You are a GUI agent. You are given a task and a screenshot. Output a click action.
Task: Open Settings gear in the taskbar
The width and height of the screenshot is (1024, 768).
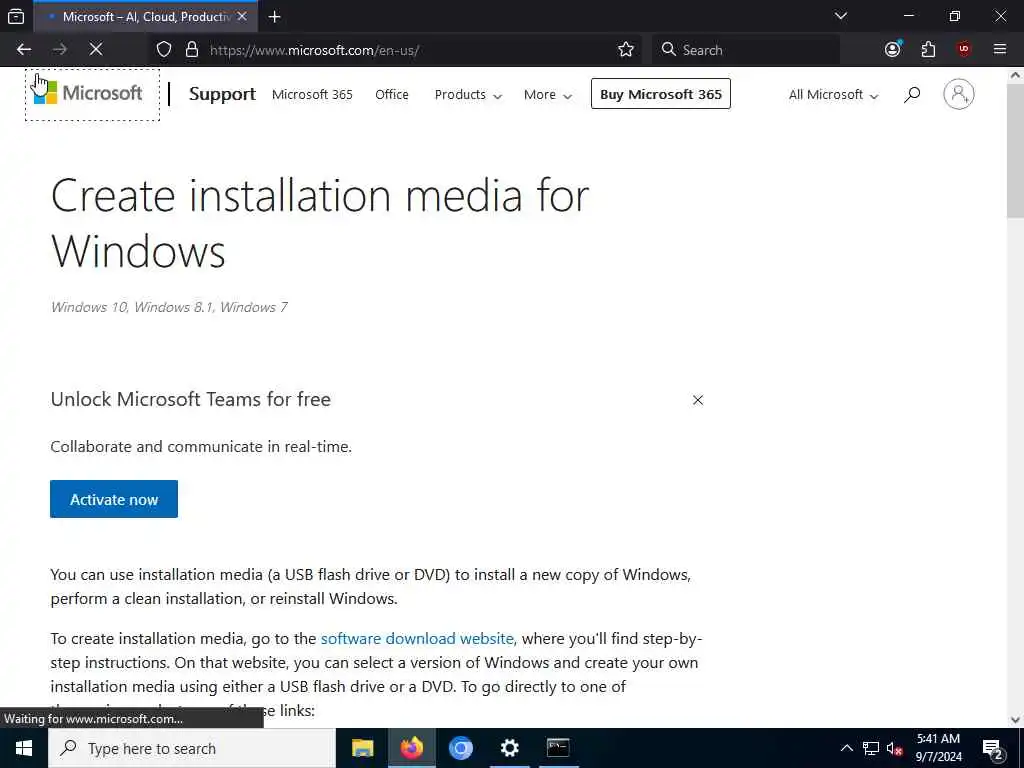509,748
